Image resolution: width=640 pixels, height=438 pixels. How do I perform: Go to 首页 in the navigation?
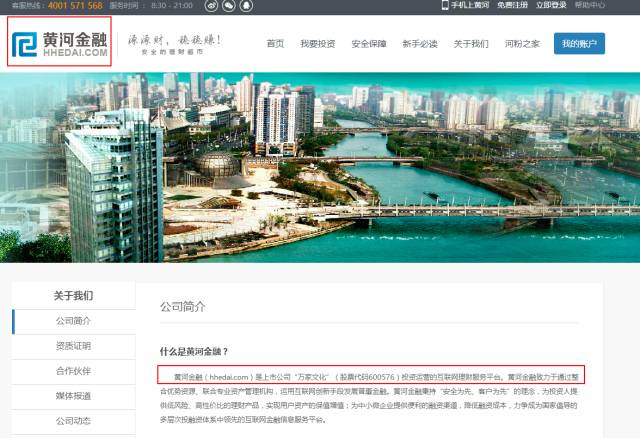pyautogui.click(x=275, y=44)
